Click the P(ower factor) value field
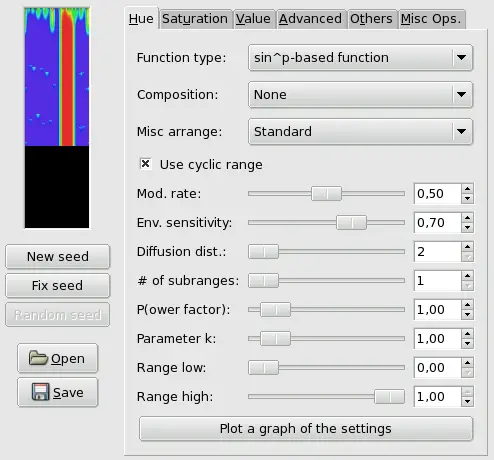The width and height of the screenshot is (494, 460). pos(438,310)
